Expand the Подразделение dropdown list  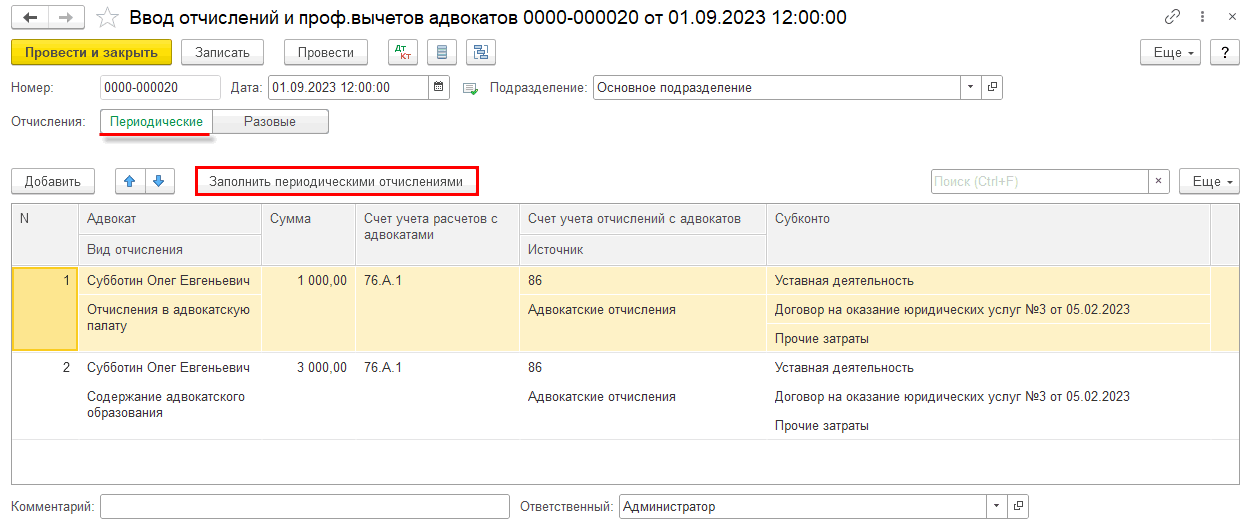[x=970, y=88]
